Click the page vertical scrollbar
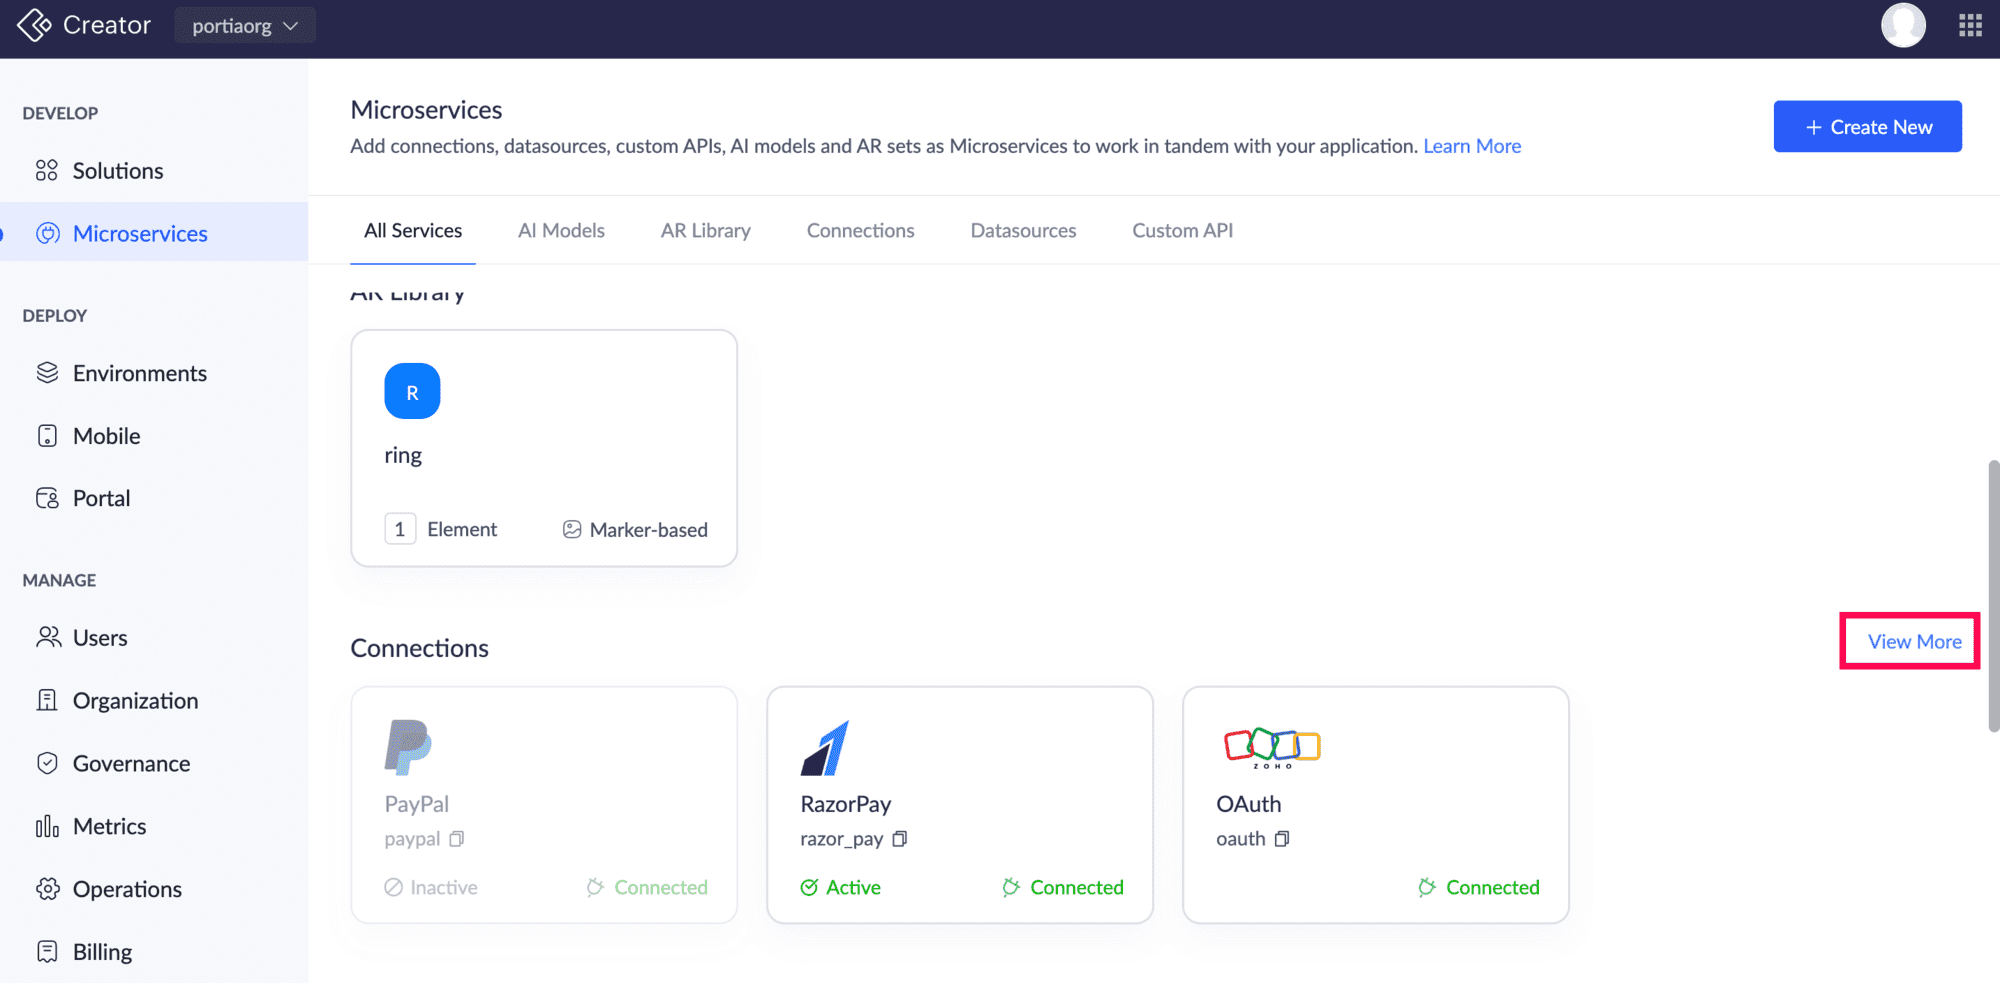 coord(1993,596)
